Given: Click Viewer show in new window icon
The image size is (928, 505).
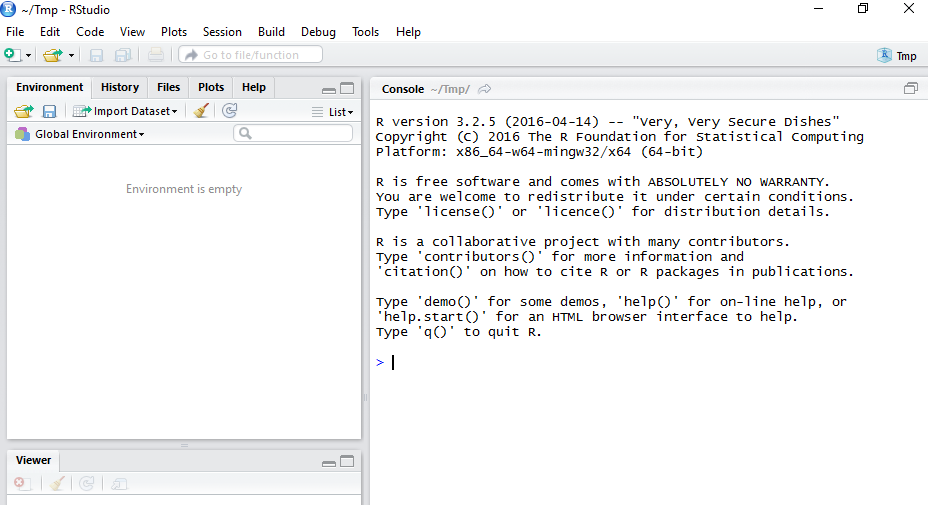Looking at the screenshot, I should pos(119,484).
